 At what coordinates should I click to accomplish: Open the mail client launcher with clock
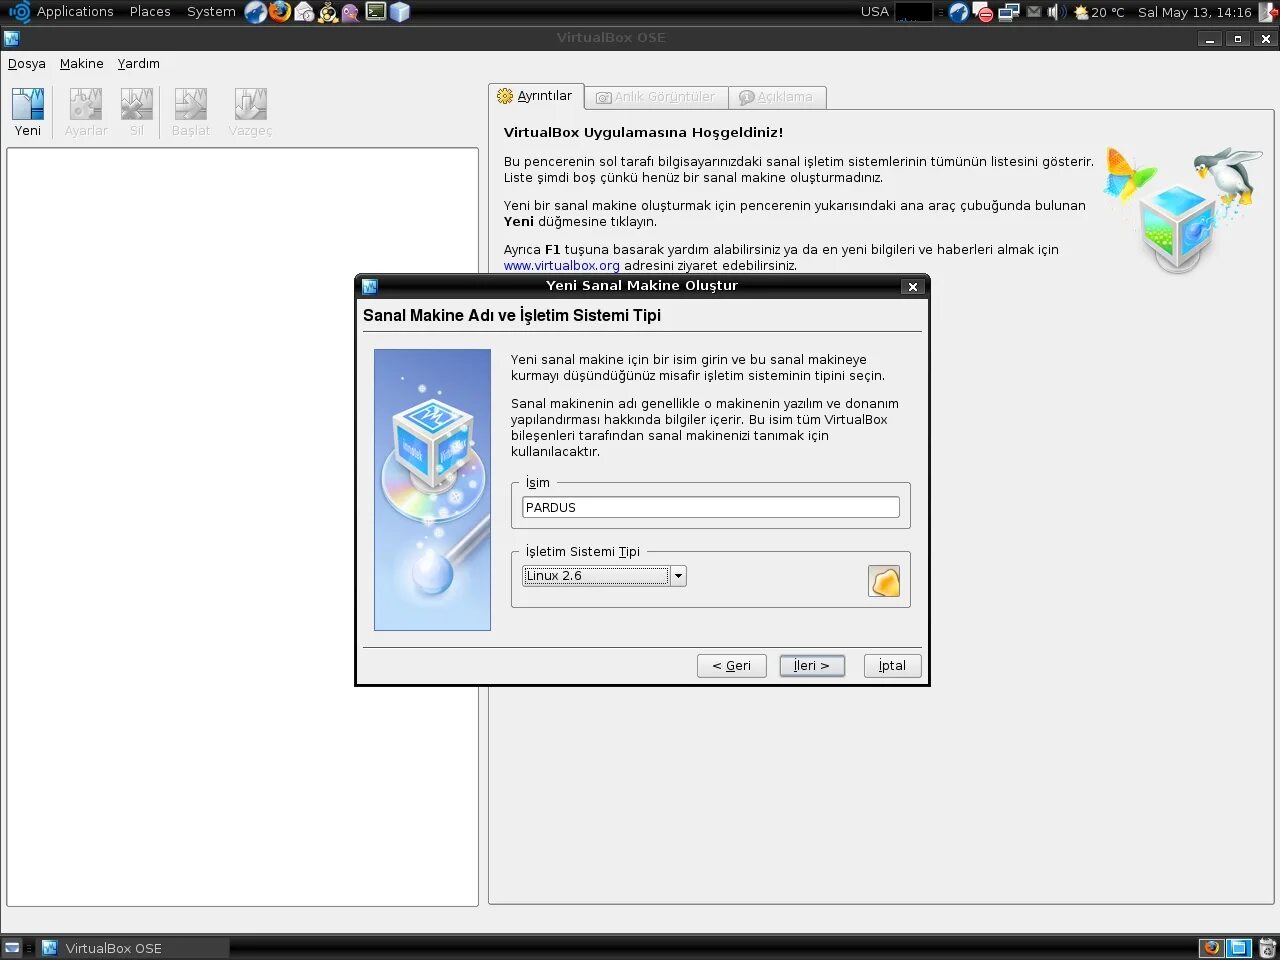304,12
